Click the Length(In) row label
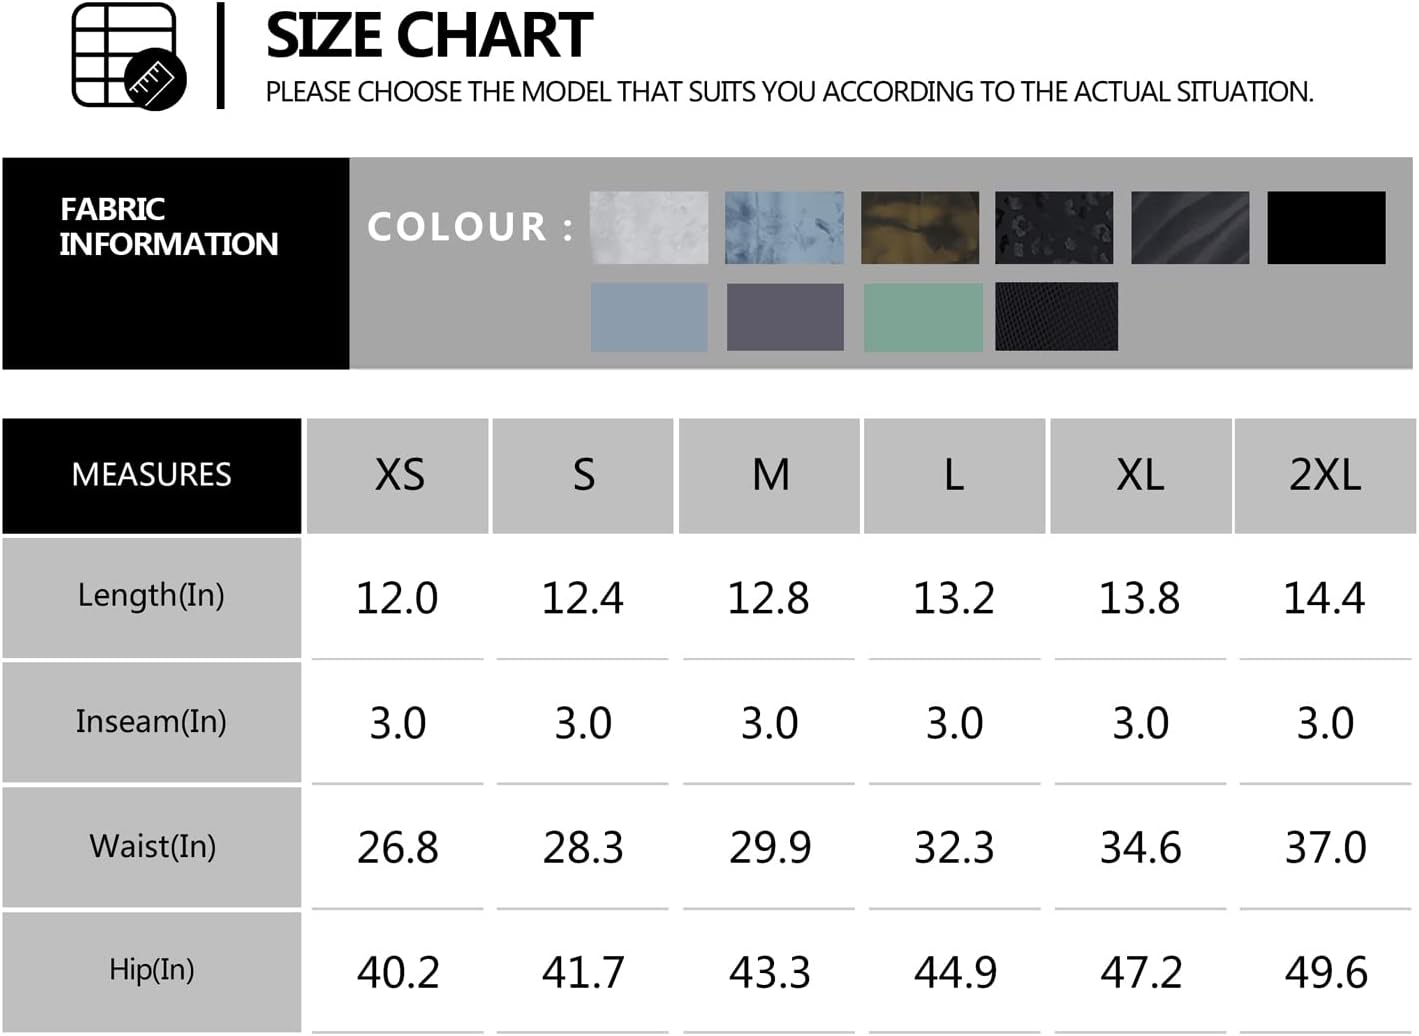The width and height of the screenshot is (1419, 1036). (x=152, y=597)
